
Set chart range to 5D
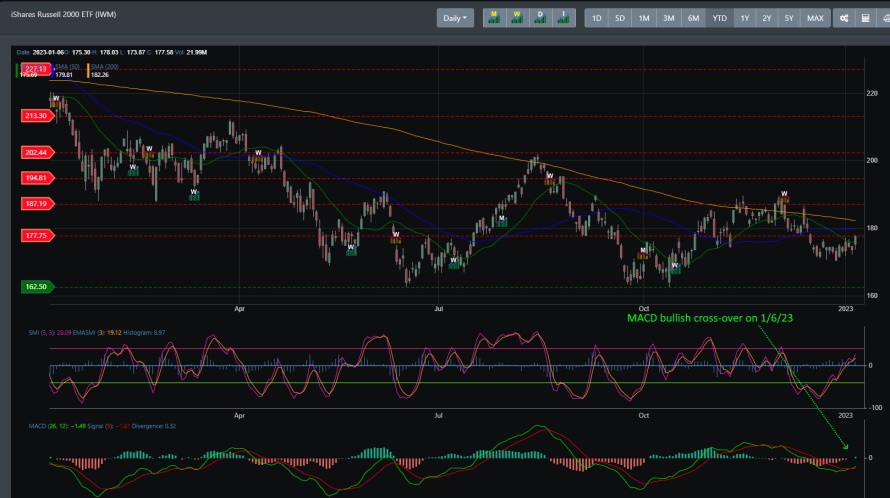click(x=620, y=18)
